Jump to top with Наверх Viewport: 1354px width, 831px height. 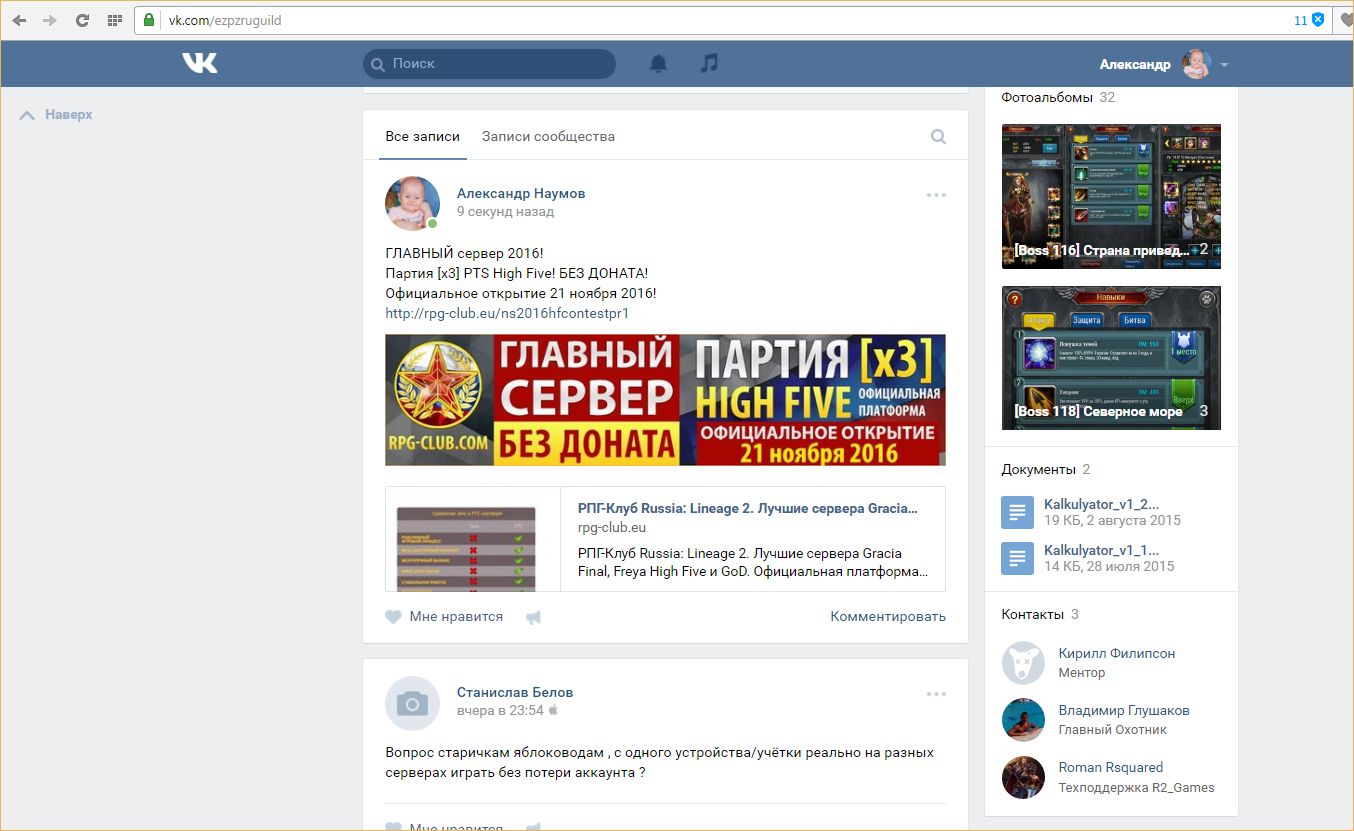(56, 115)
